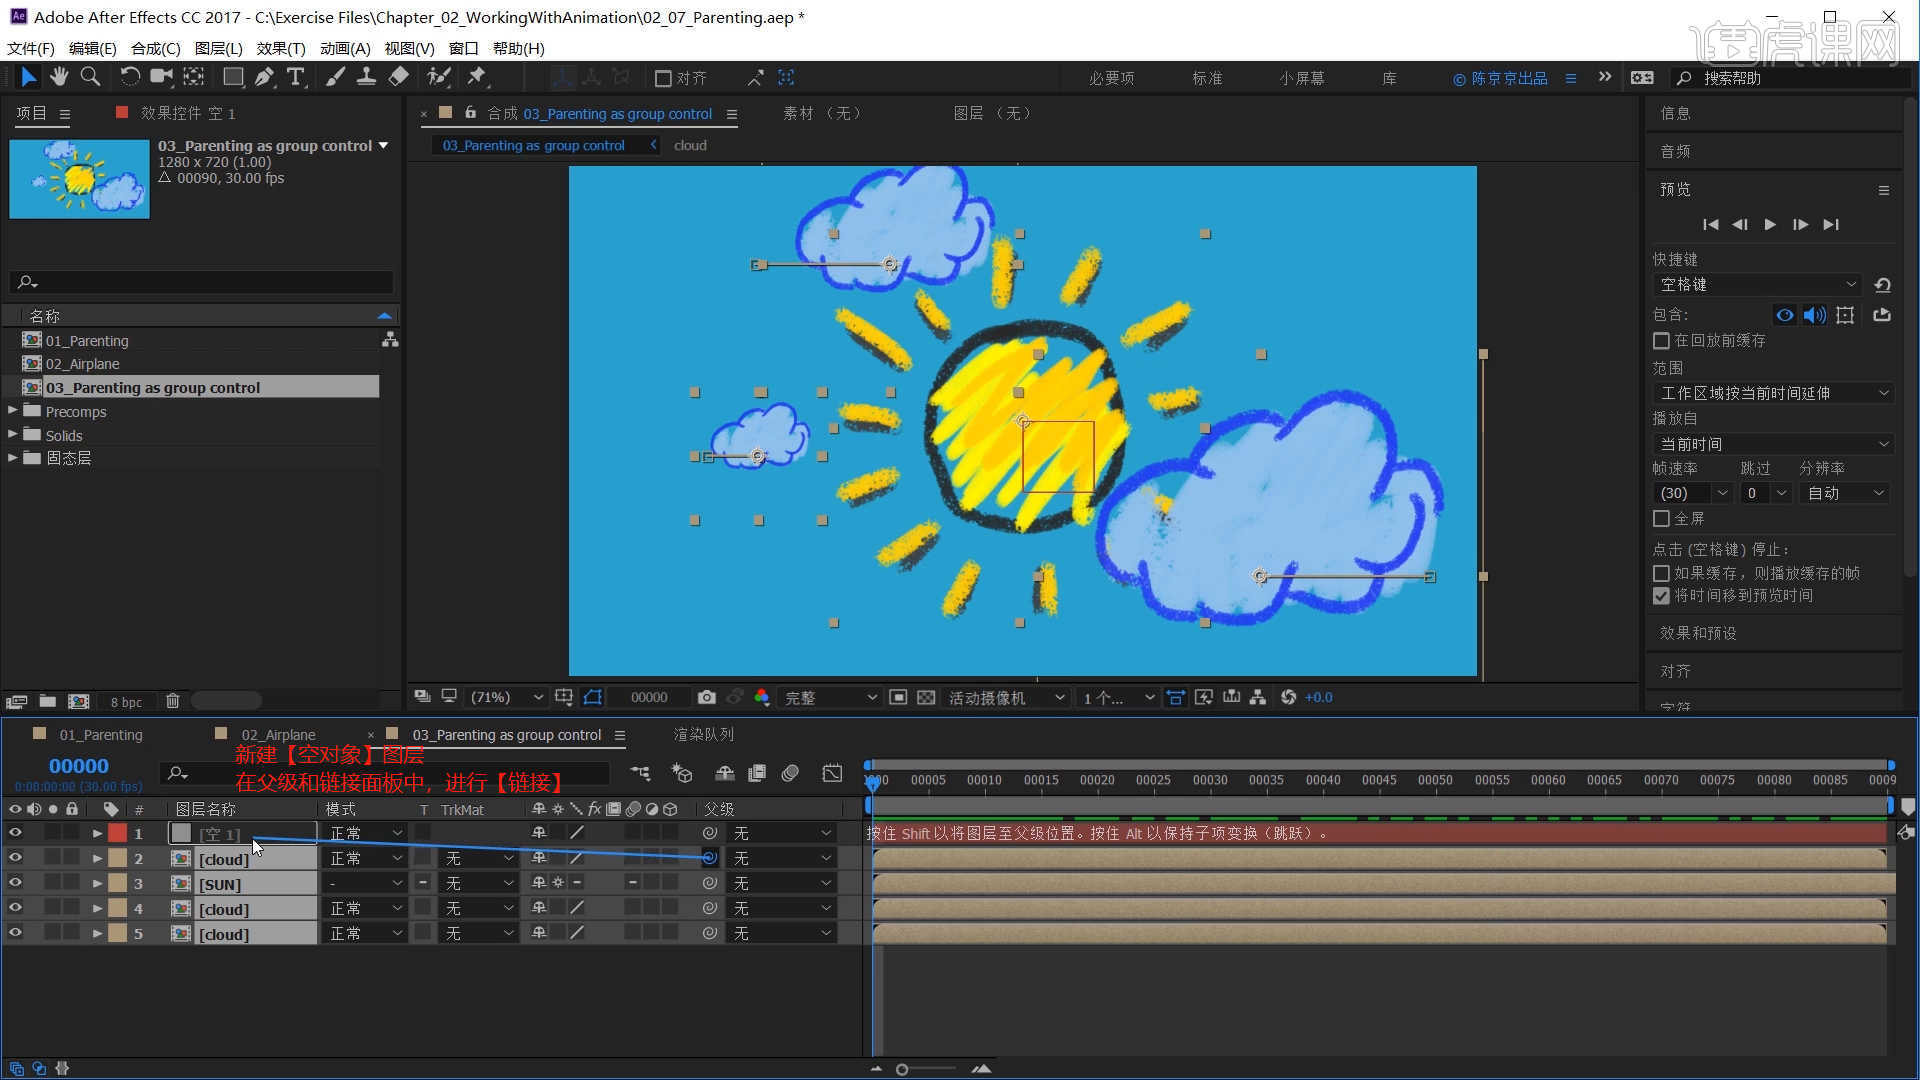Viewport: 1920px width, 1080px height.
Task: Expand the Precomps folder
Action: click(x=13, y=411)
